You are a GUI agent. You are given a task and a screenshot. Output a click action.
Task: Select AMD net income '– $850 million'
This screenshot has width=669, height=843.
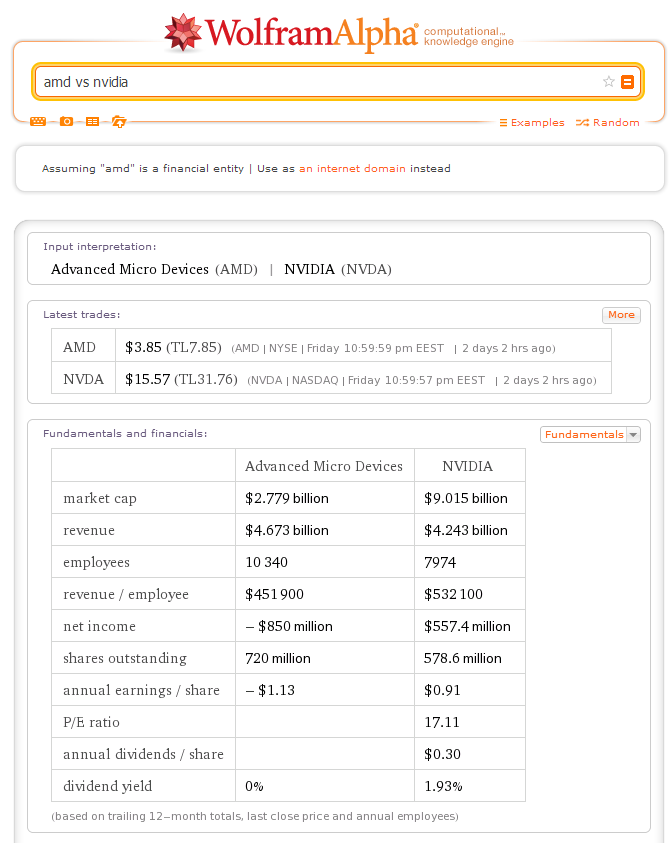[289, 626]
